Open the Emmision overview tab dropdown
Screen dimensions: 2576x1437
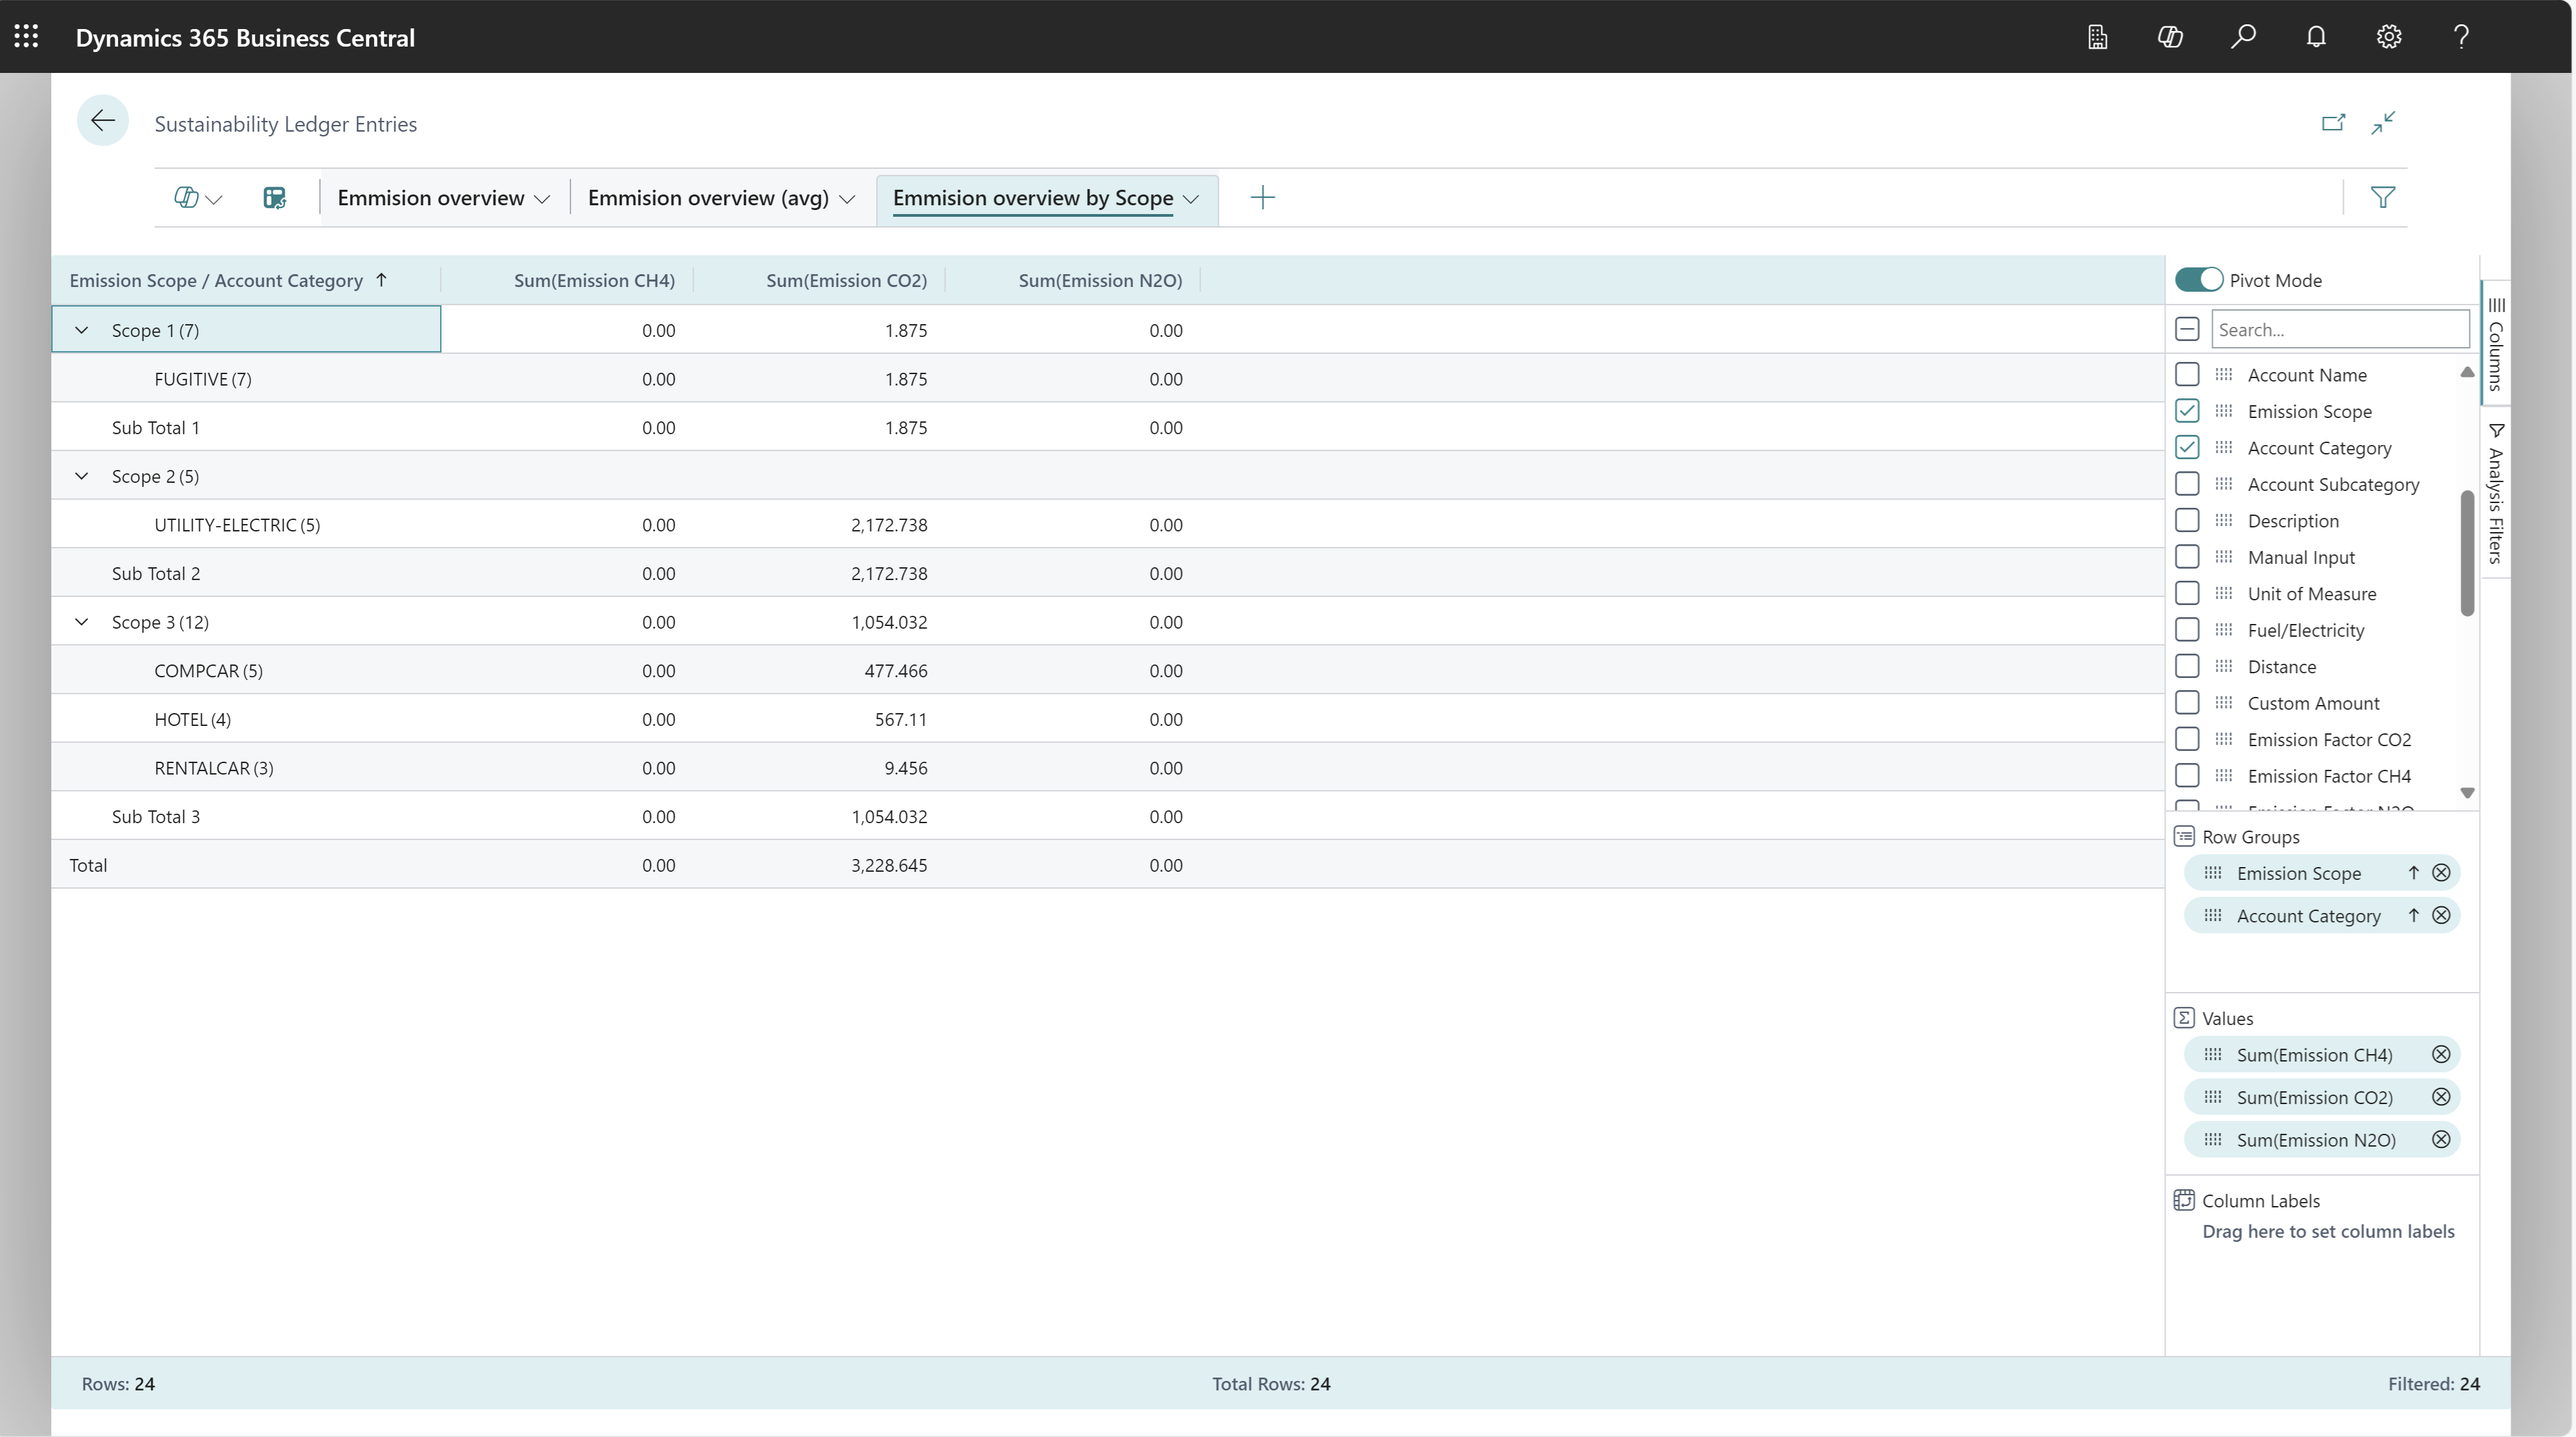542,198
